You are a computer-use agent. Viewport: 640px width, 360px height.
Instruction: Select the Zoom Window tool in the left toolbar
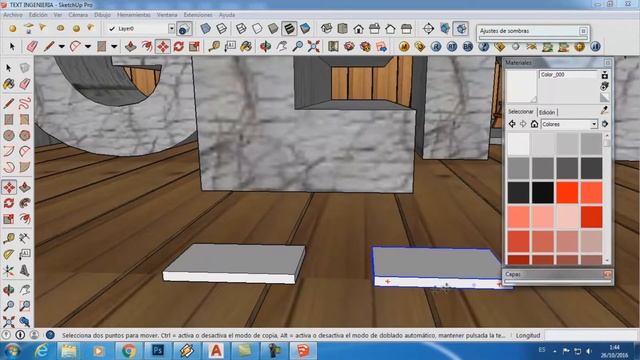click(24, 306)
